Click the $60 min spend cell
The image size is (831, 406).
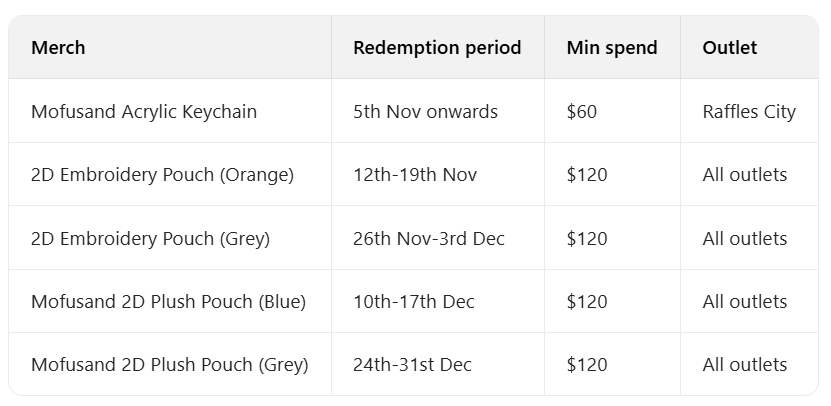click(x=582, y=112)
